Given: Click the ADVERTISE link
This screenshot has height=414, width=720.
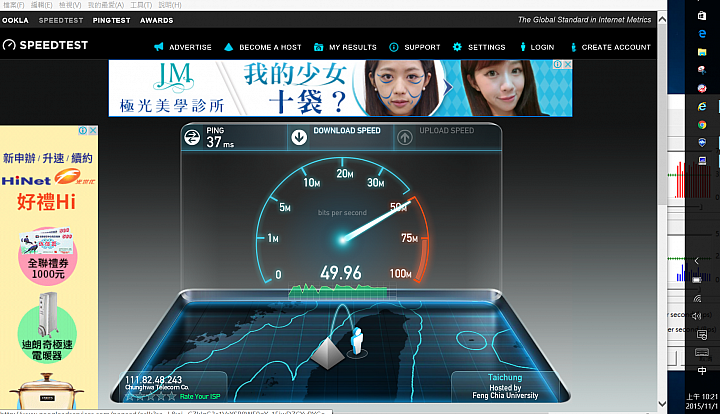Looking at the screenshot, I should (190, 47).
